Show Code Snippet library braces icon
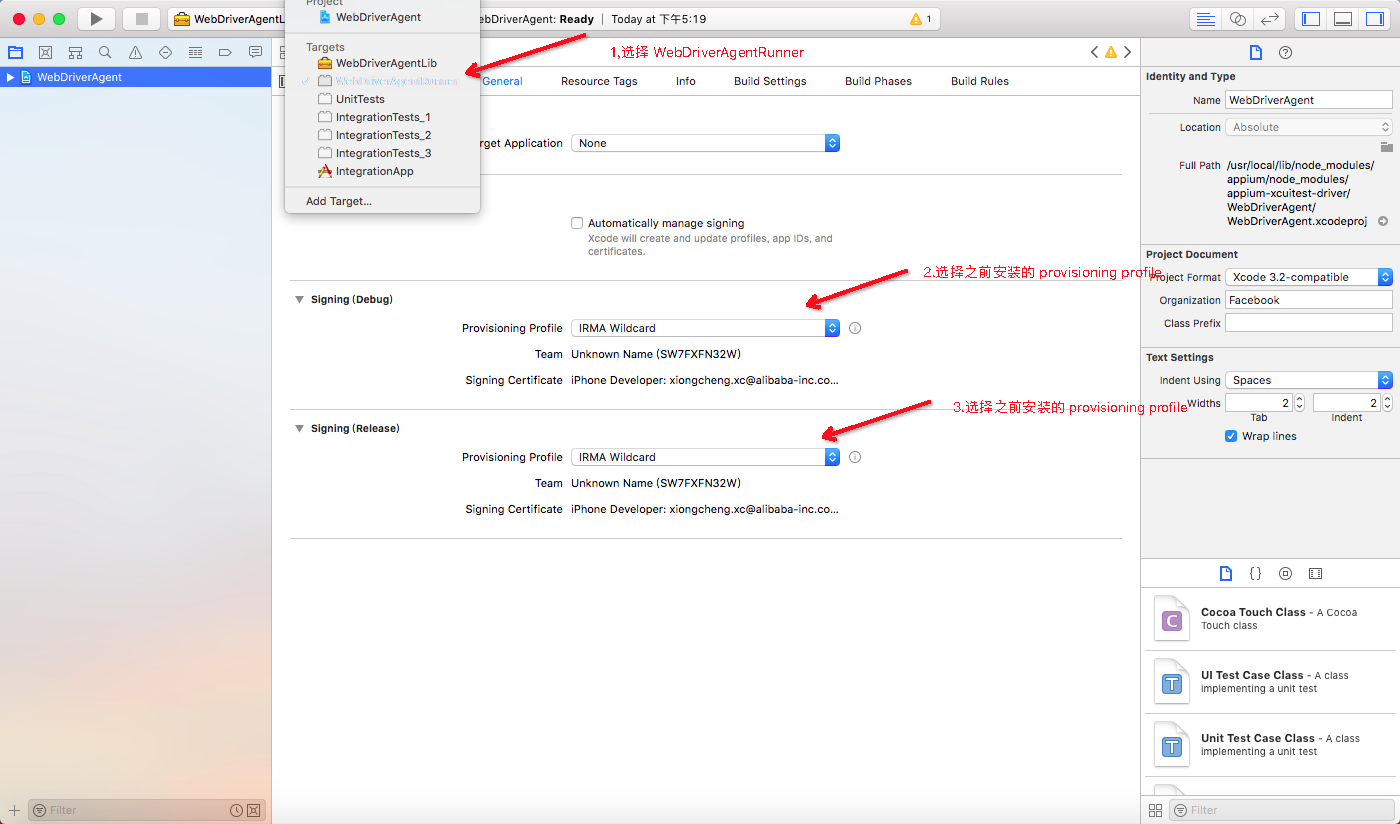 pyautogui.click(x=1256, y=573)
